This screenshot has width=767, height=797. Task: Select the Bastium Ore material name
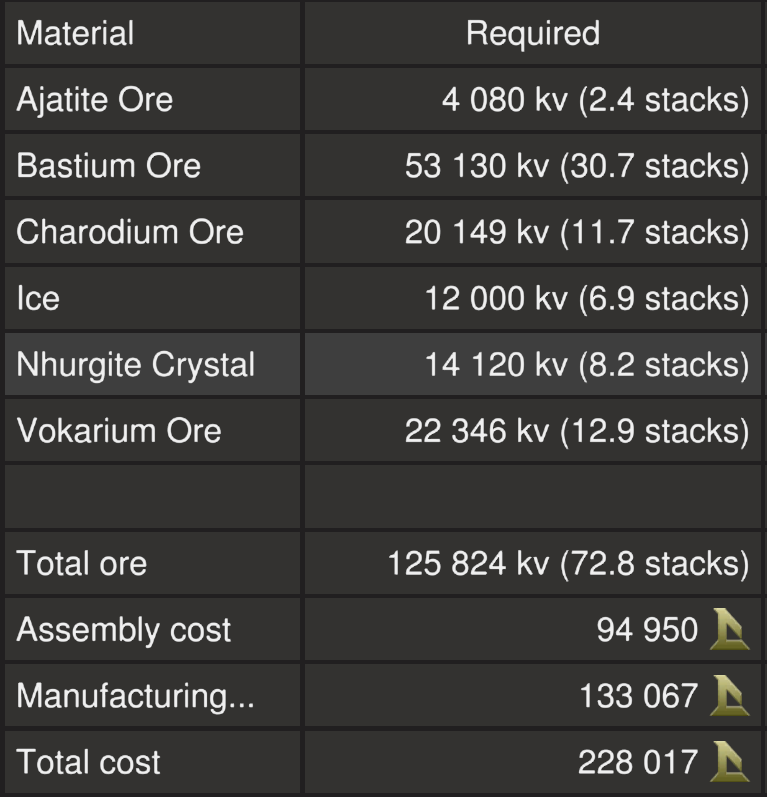[109, 165]
